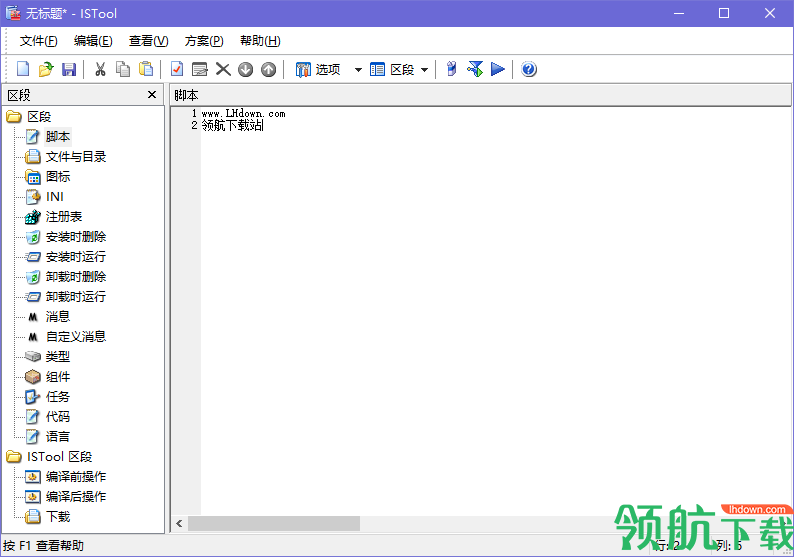Open the 帮助(H) menu

click(260, 41)
